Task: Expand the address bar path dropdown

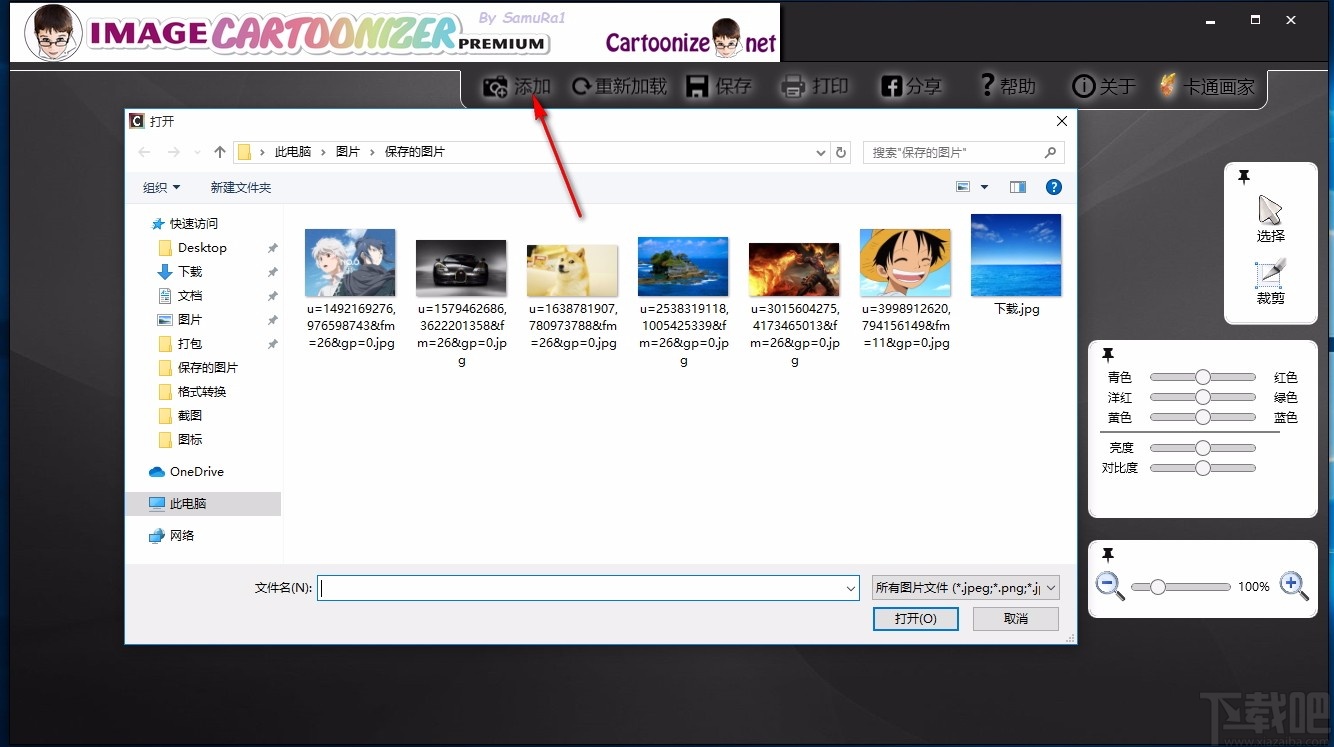Action: [x=821, y=153]
